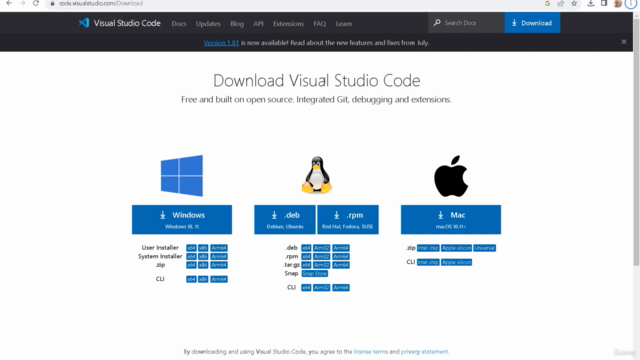Download Linux .tar.gz x64 archive
Viewport: 640px width, 360px height.
[x=306, y=265]
